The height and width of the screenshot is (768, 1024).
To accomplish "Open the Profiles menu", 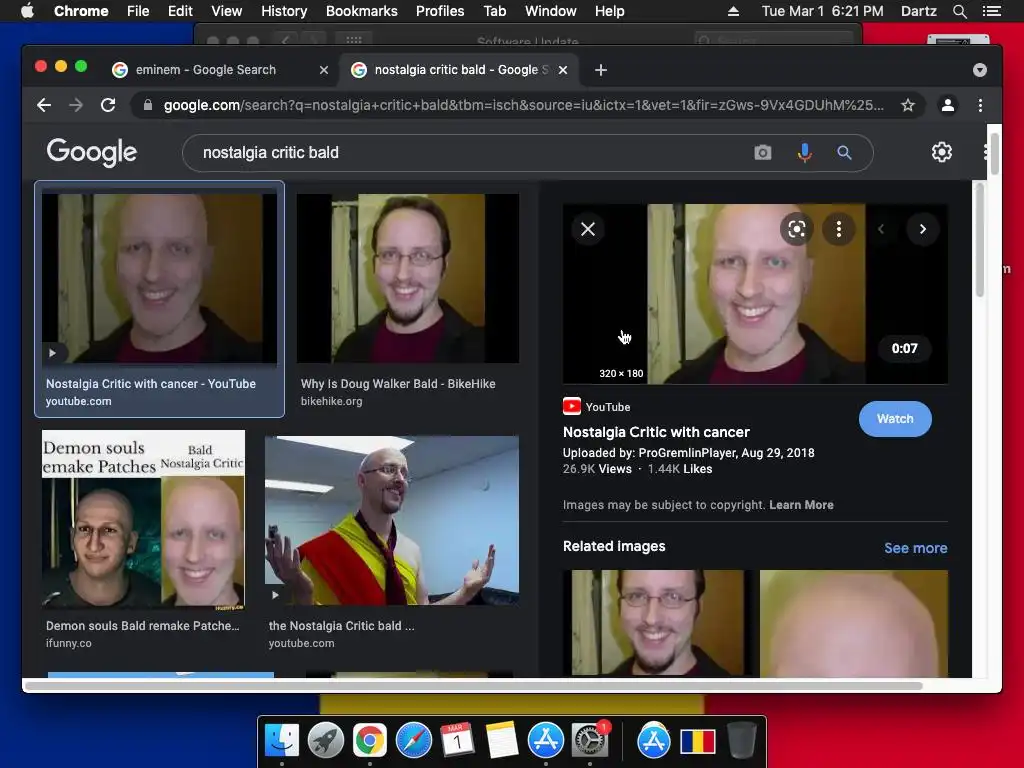I will [x=440, y=11].
